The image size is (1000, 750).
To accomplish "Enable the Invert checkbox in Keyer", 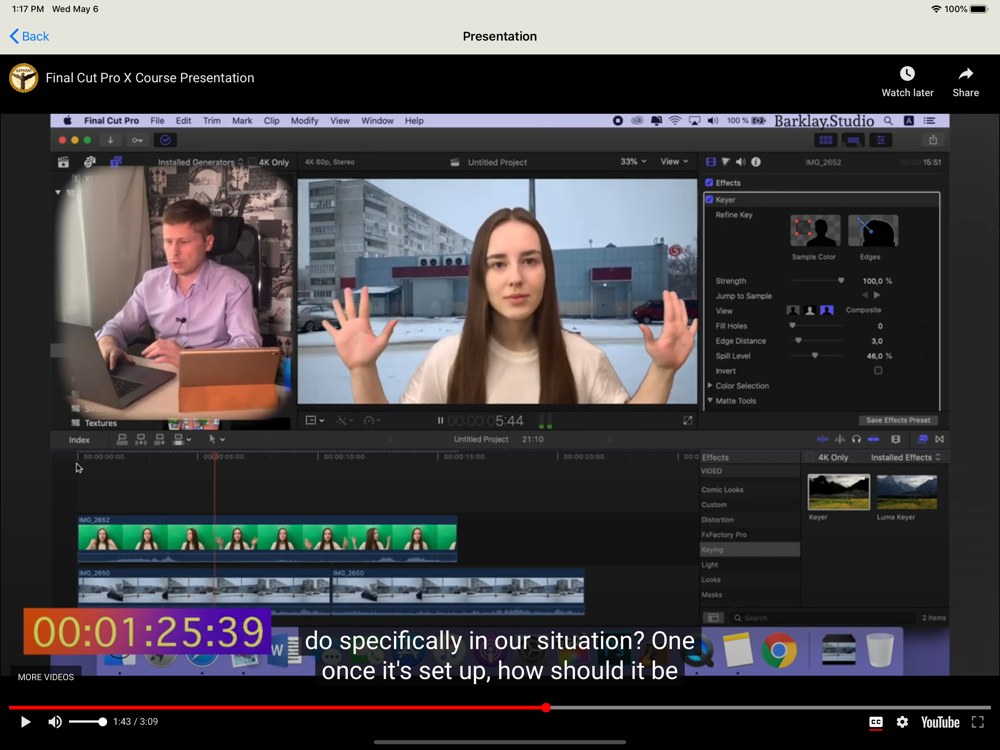I will (878, 371).
